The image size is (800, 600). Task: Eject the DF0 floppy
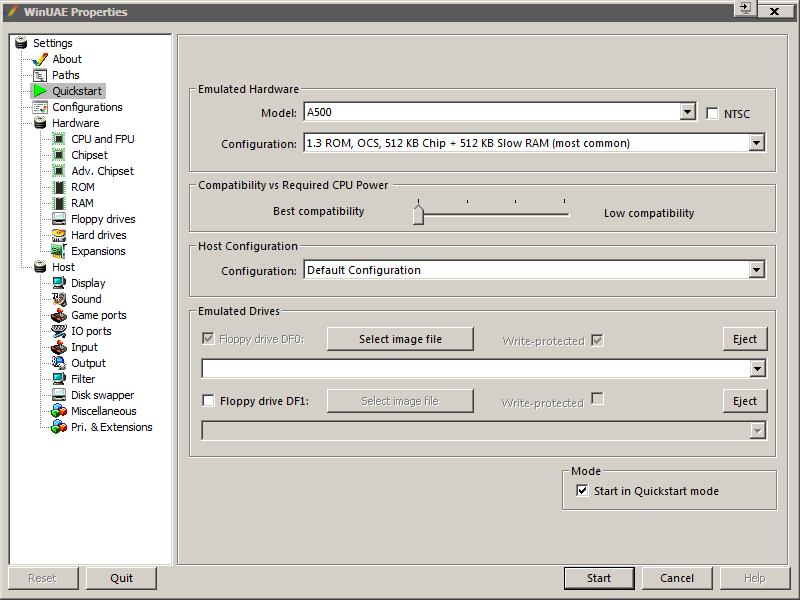(x=745, y=339)
